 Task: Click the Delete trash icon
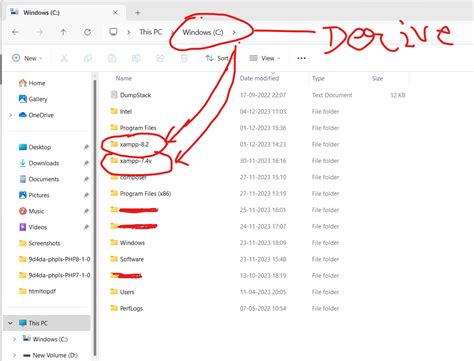(184, 58)
